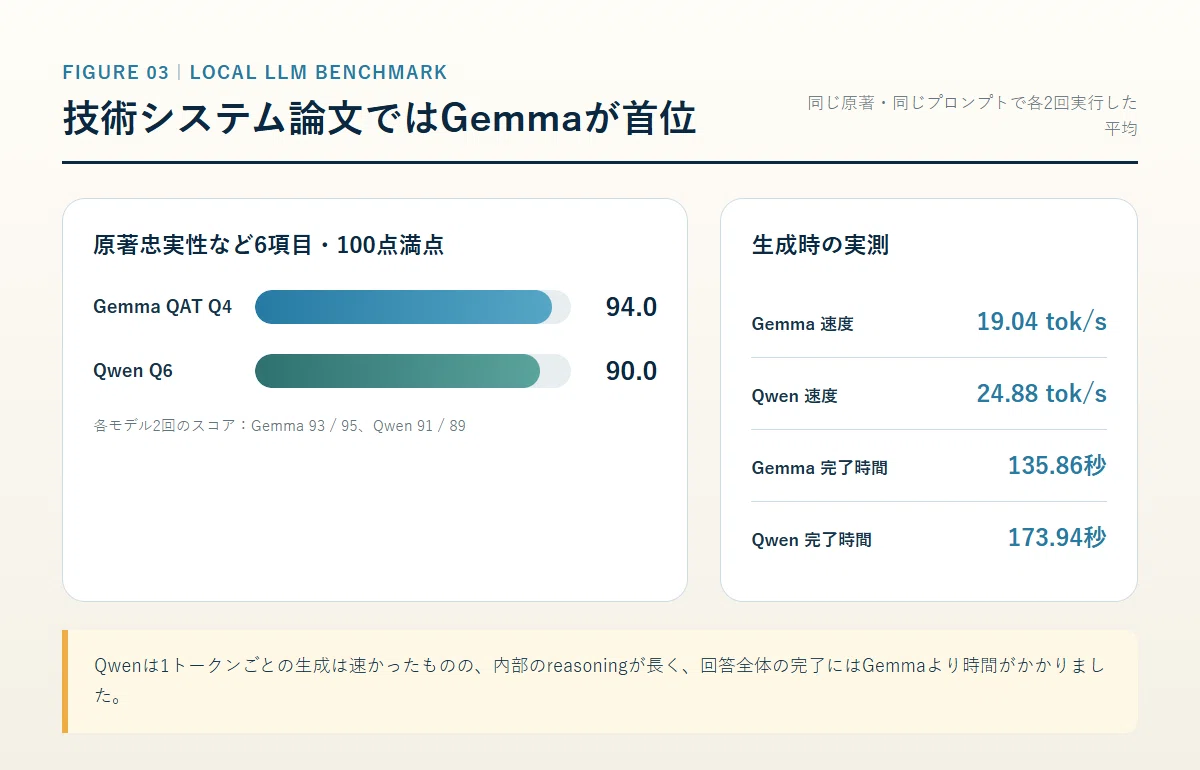
Task: Click the score value 90.0
Action: click(x=631, y=371)
